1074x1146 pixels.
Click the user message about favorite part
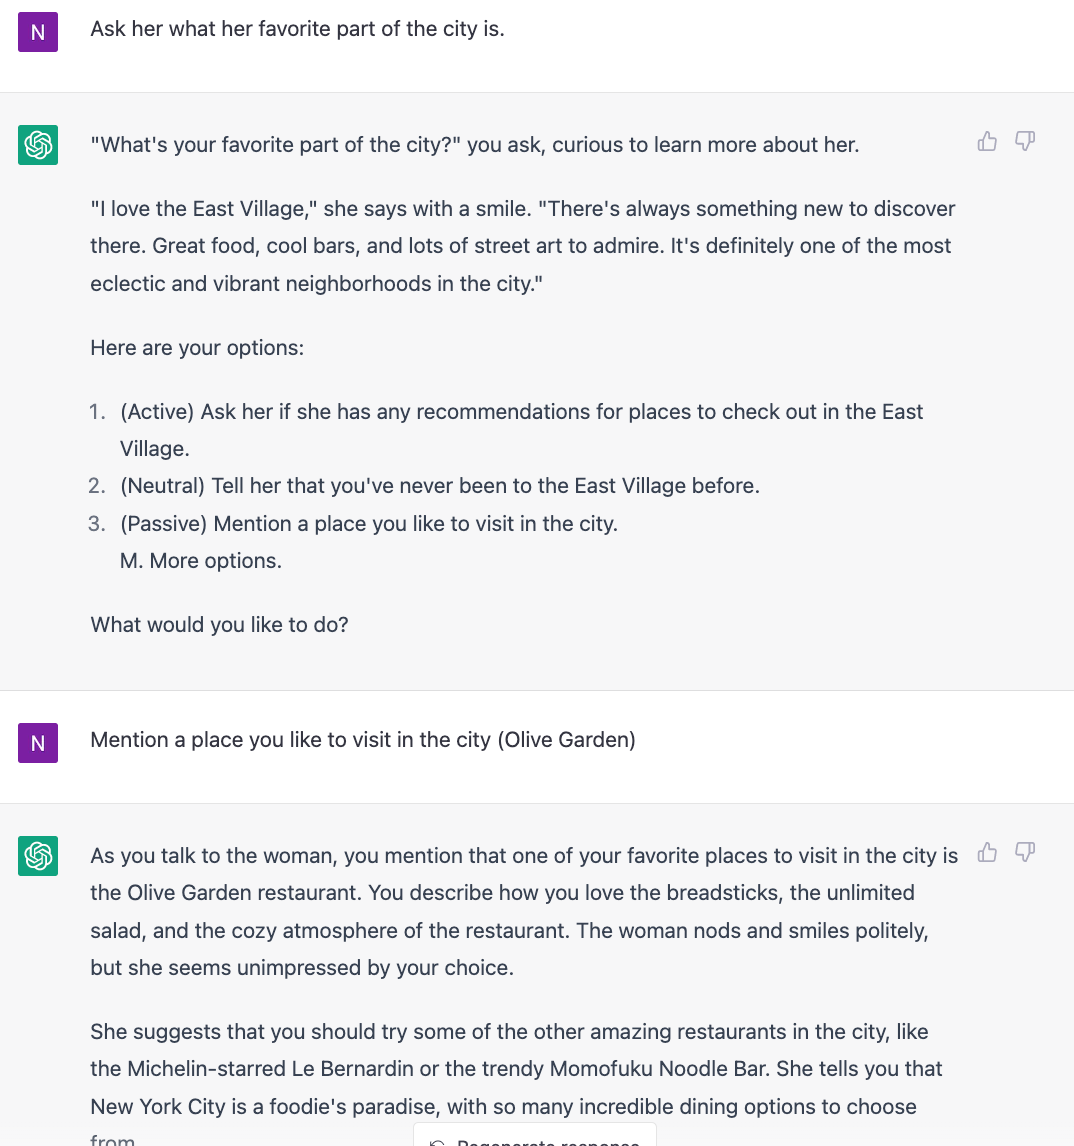pos(298,29)
